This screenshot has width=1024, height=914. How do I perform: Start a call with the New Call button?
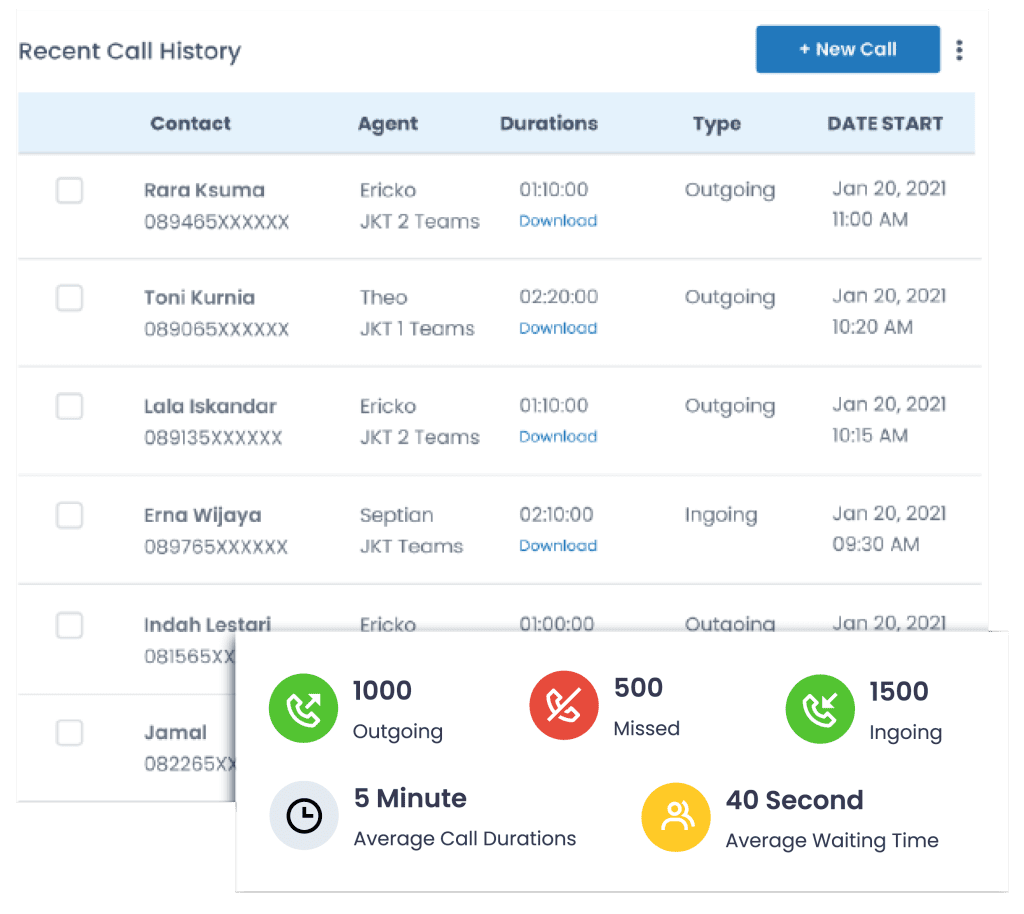click(848, 49)
